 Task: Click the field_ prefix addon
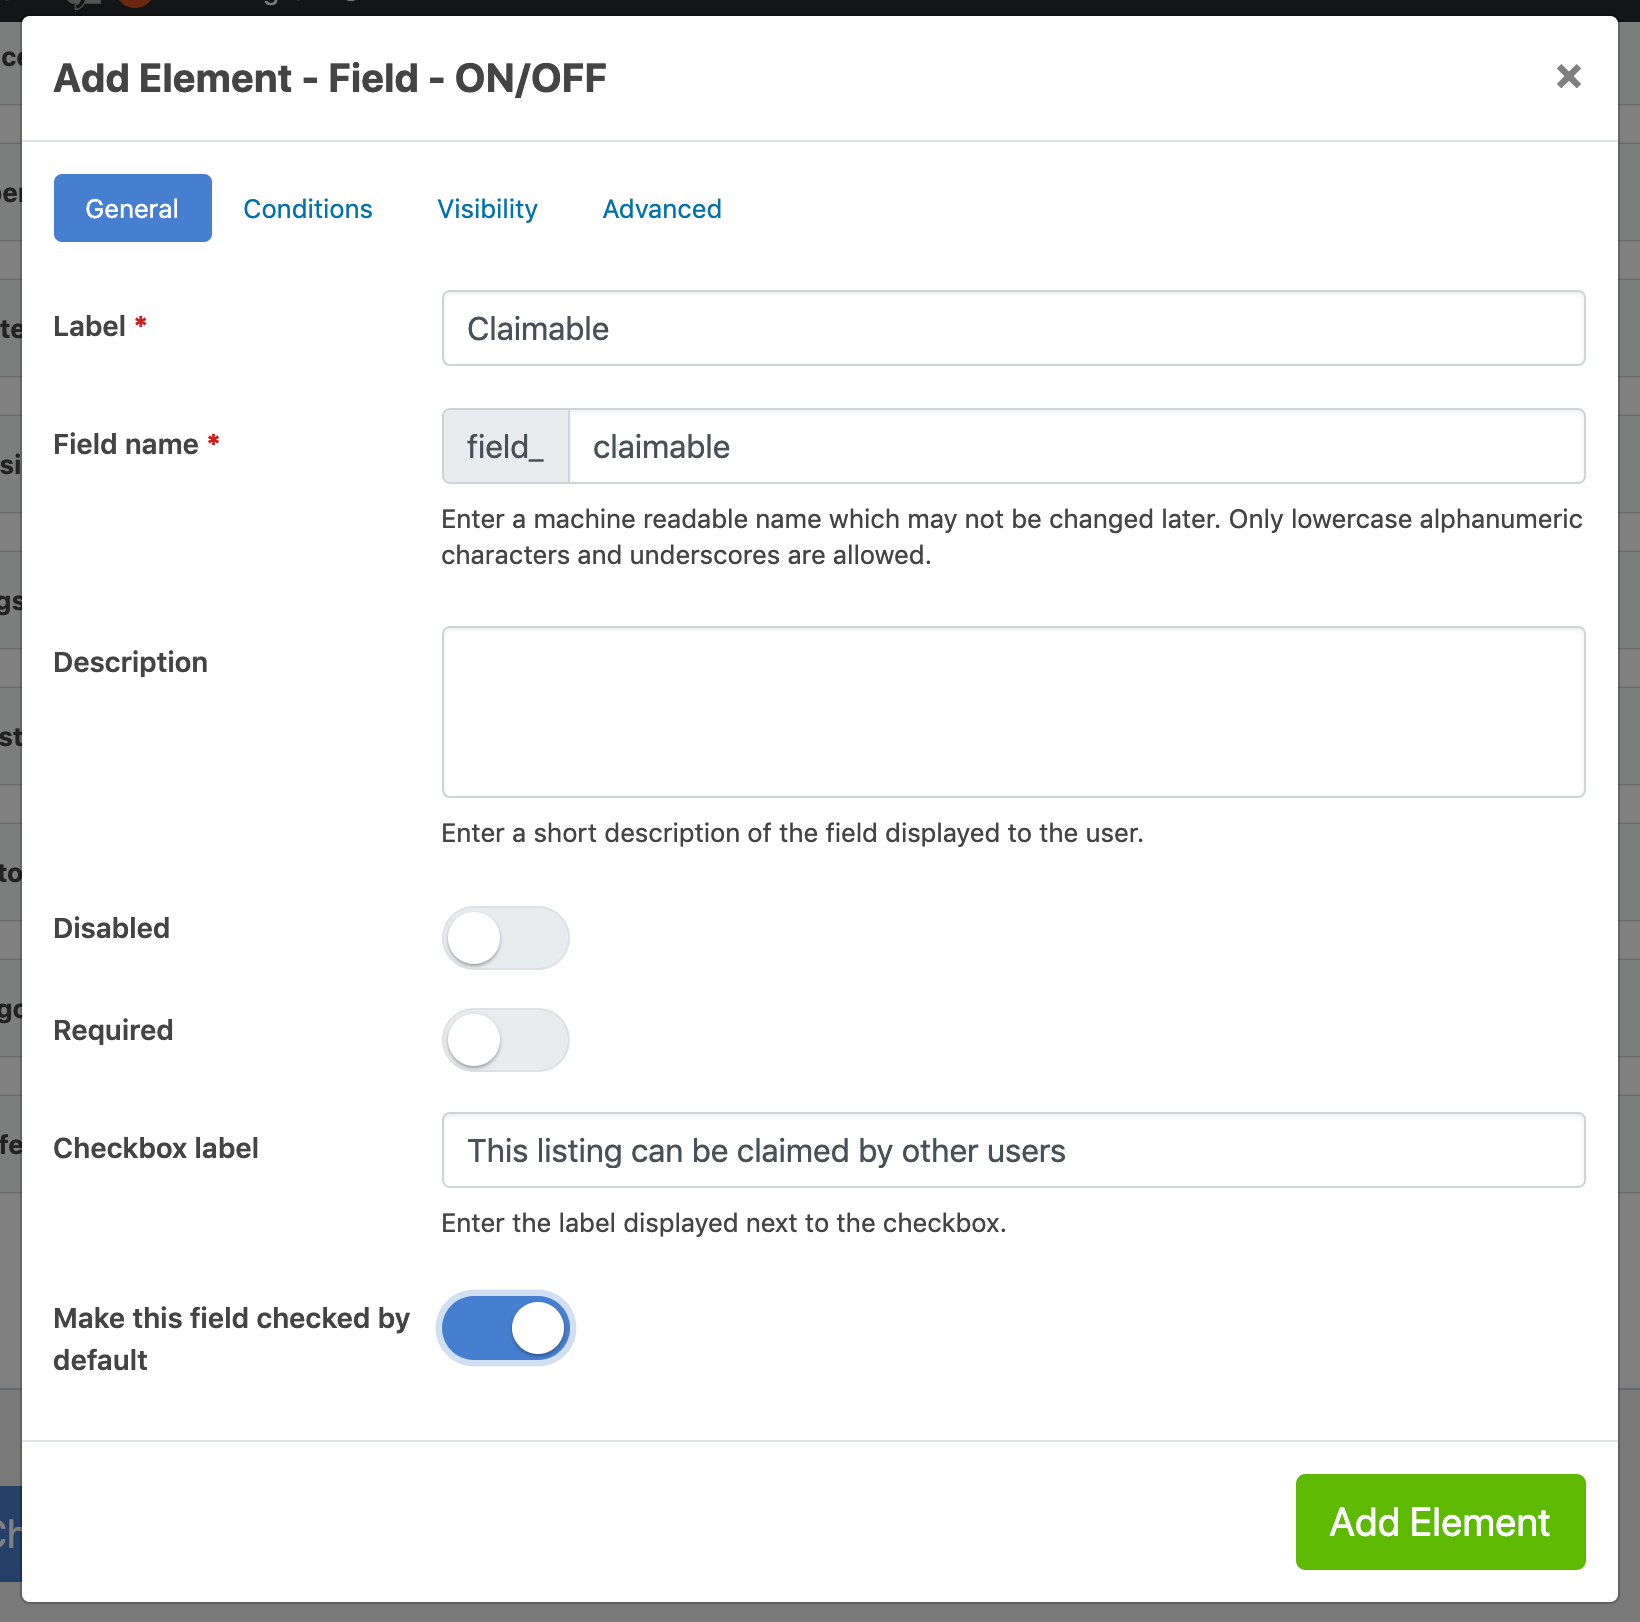click(506, 446)
